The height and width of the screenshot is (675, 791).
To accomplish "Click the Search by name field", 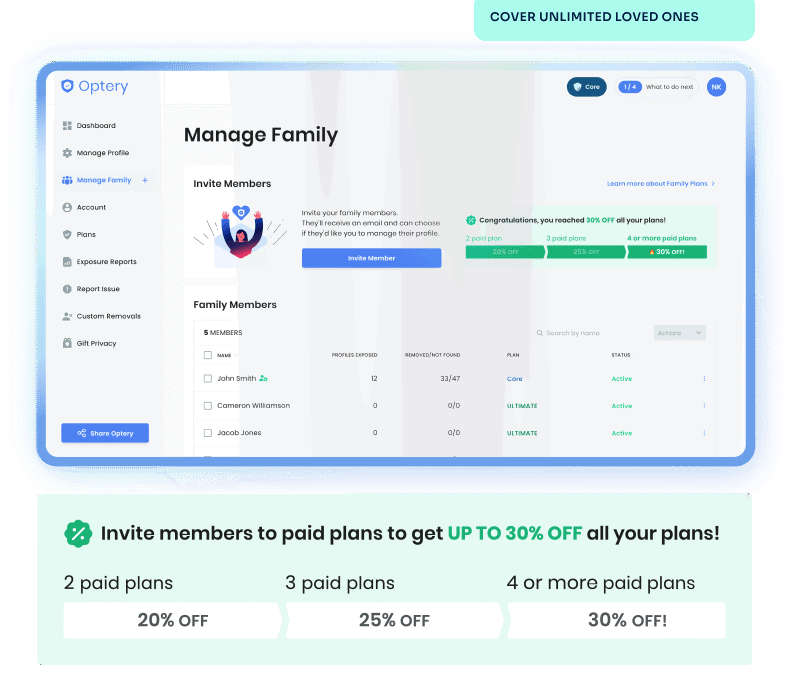I will pyautogui.click(x=573, y=333).
